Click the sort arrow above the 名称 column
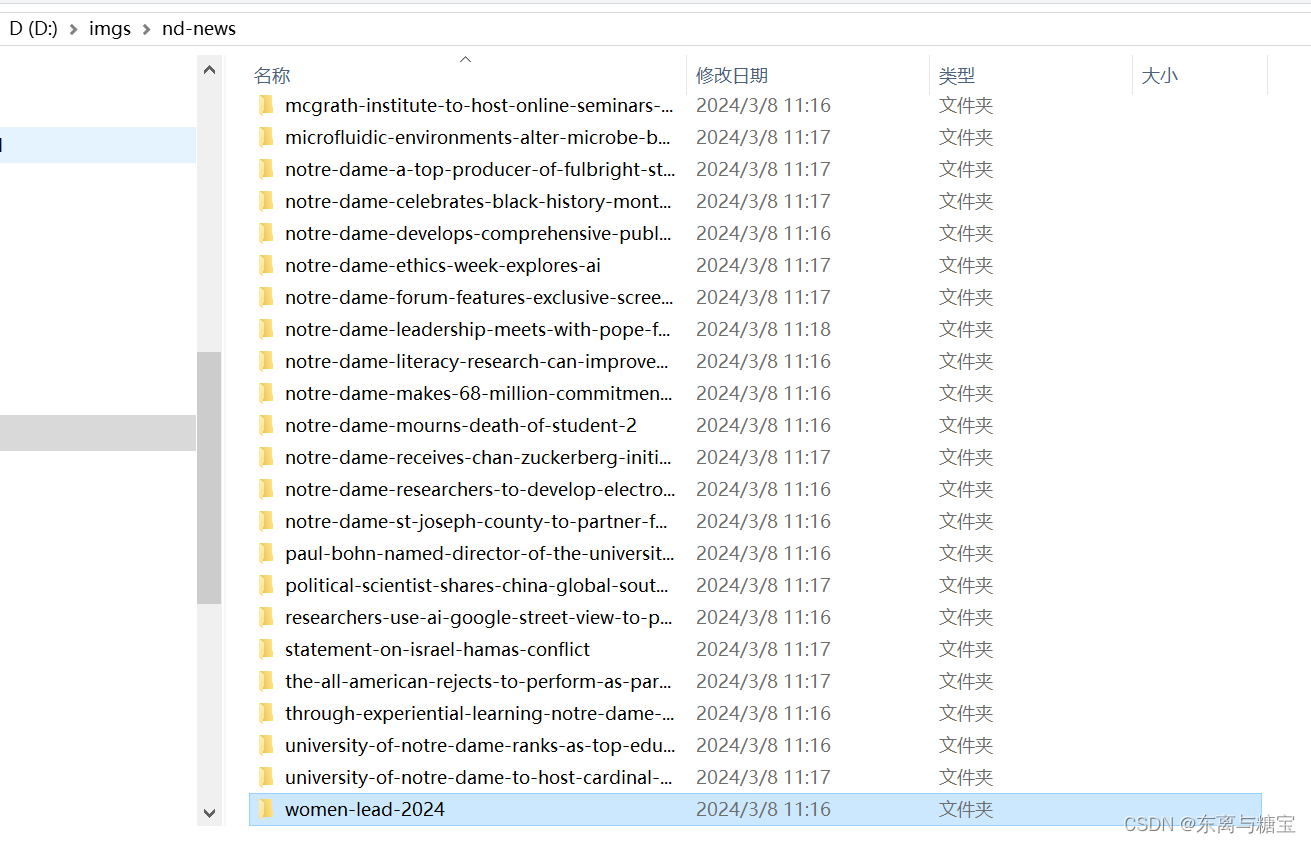 (x=465, y=60)
